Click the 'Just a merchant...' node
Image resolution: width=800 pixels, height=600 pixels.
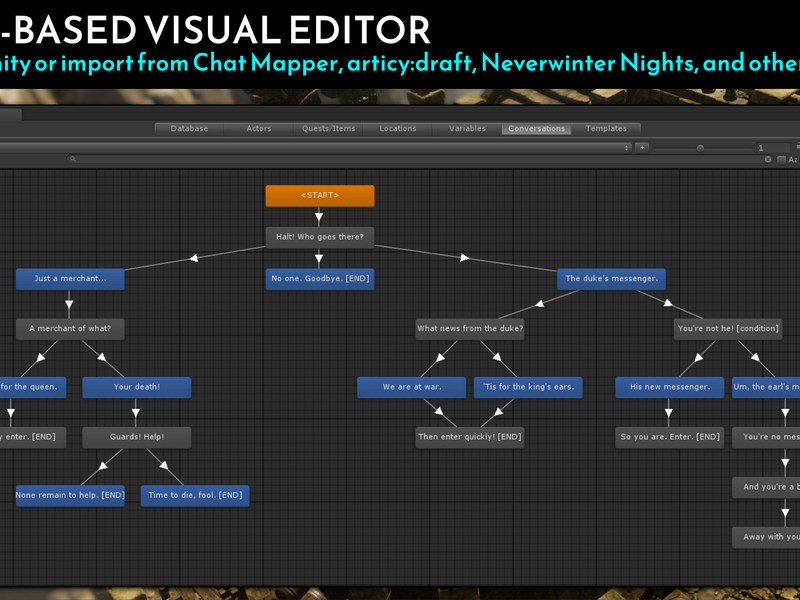70,280
